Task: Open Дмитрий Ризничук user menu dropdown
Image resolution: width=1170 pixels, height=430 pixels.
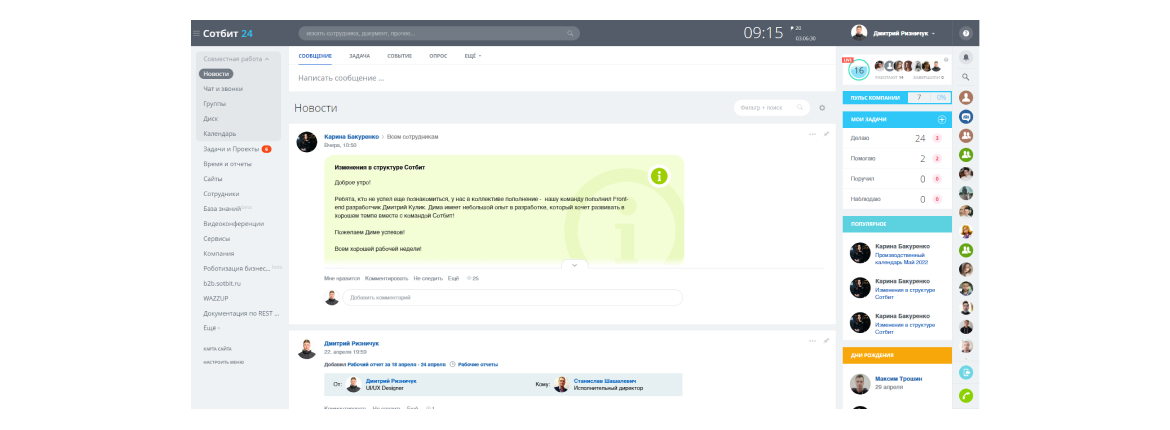Action: 905,34
